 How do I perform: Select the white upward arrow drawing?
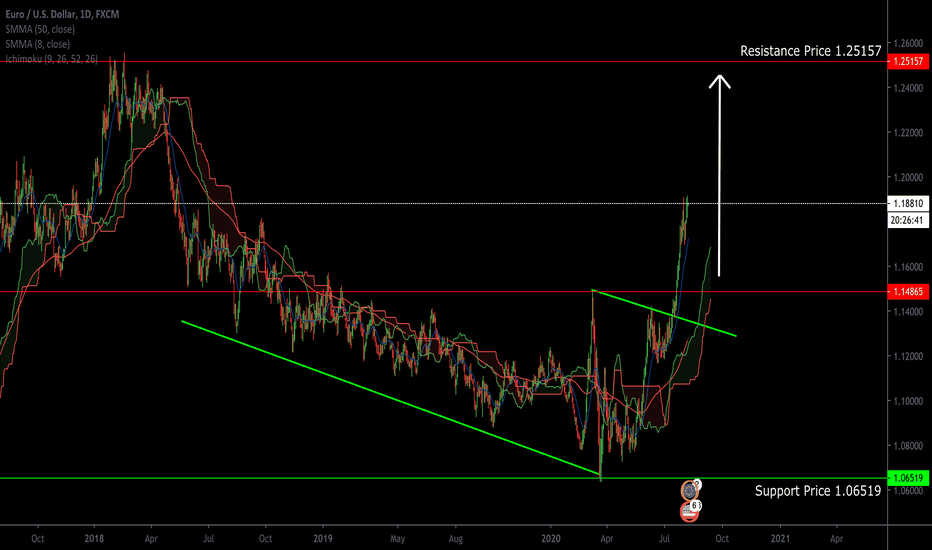coord(719,175)
